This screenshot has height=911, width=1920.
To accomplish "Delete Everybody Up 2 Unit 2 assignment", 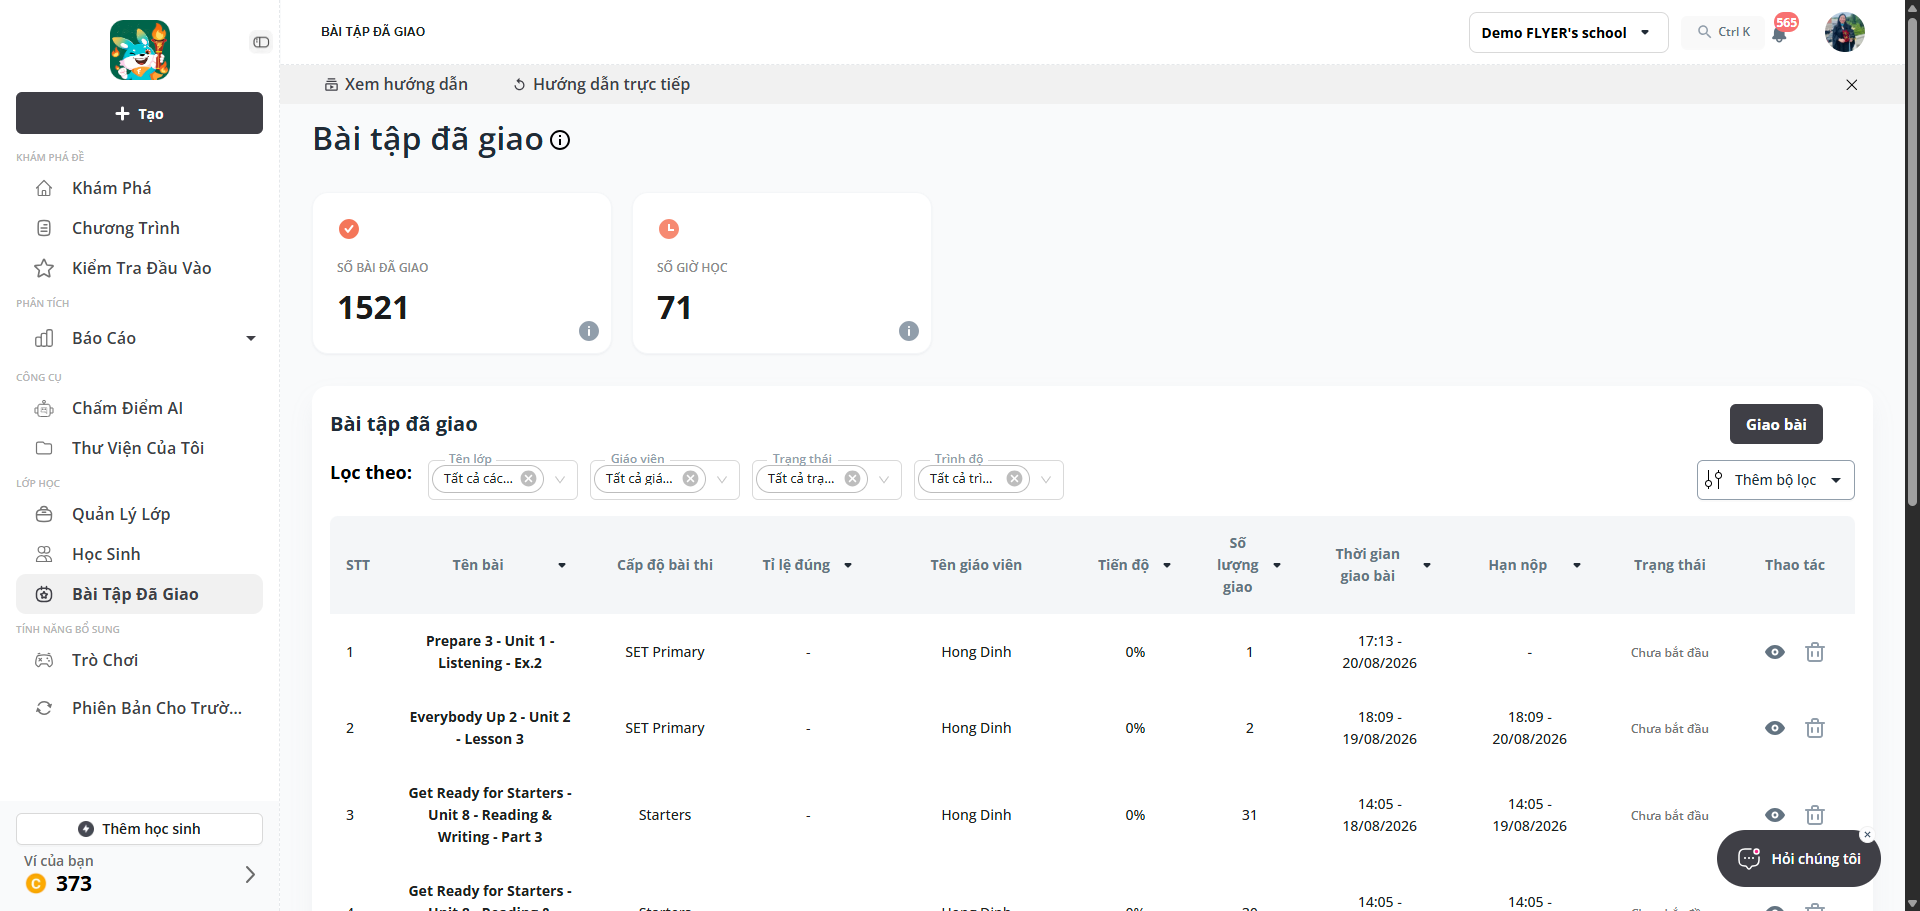I will click(x=1815, y=728).
